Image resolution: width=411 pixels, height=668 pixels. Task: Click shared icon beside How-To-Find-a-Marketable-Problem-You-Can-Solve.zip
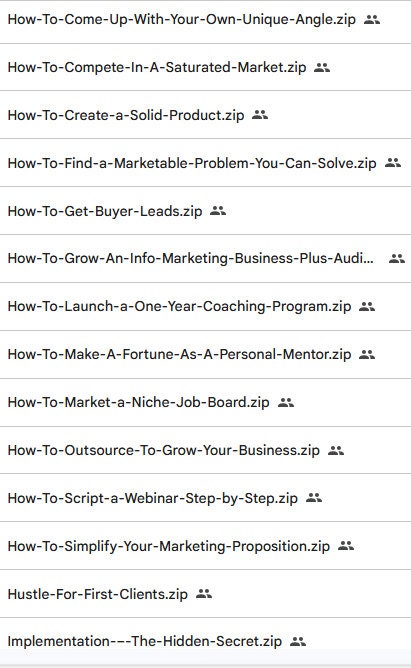point(393,162)
